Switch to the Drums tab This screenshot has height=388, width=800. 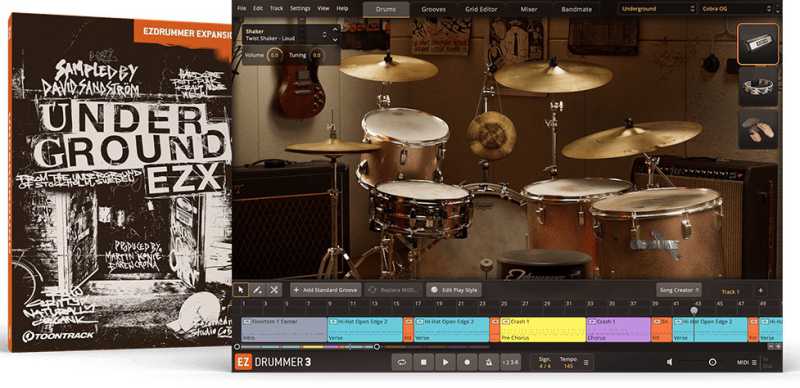(386, 9)
